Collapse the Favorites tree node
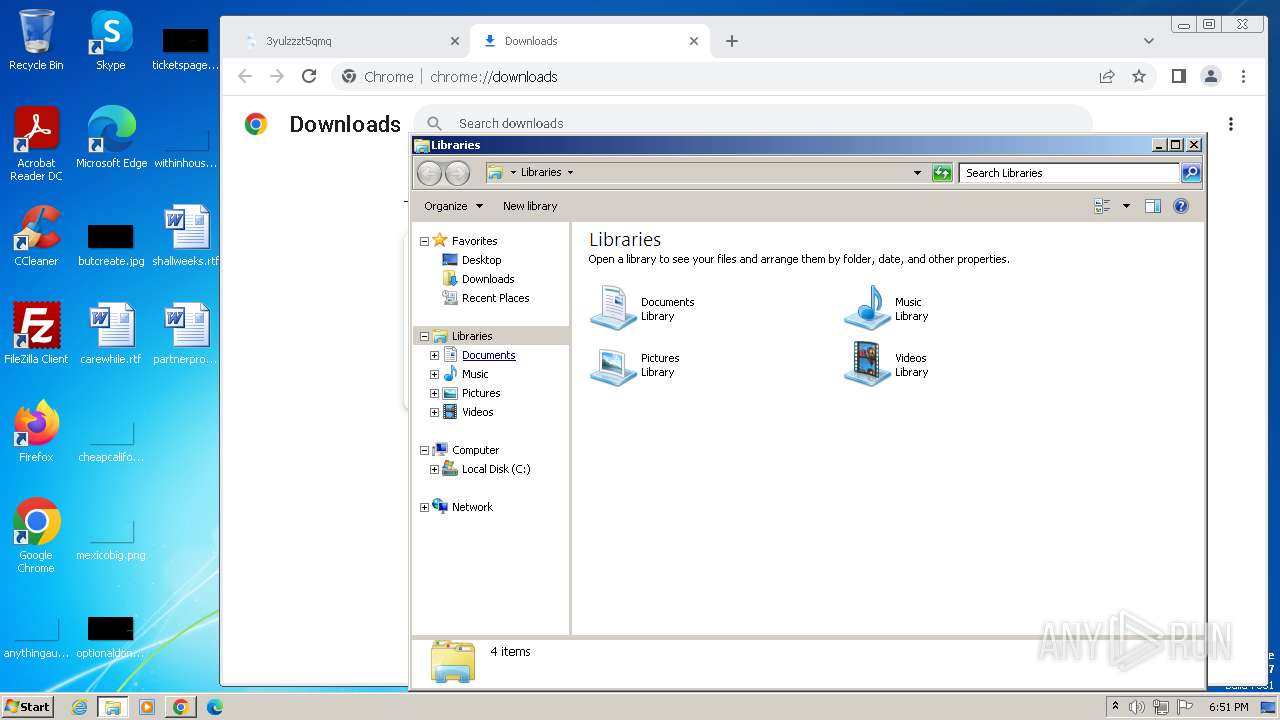 point(424,241)
